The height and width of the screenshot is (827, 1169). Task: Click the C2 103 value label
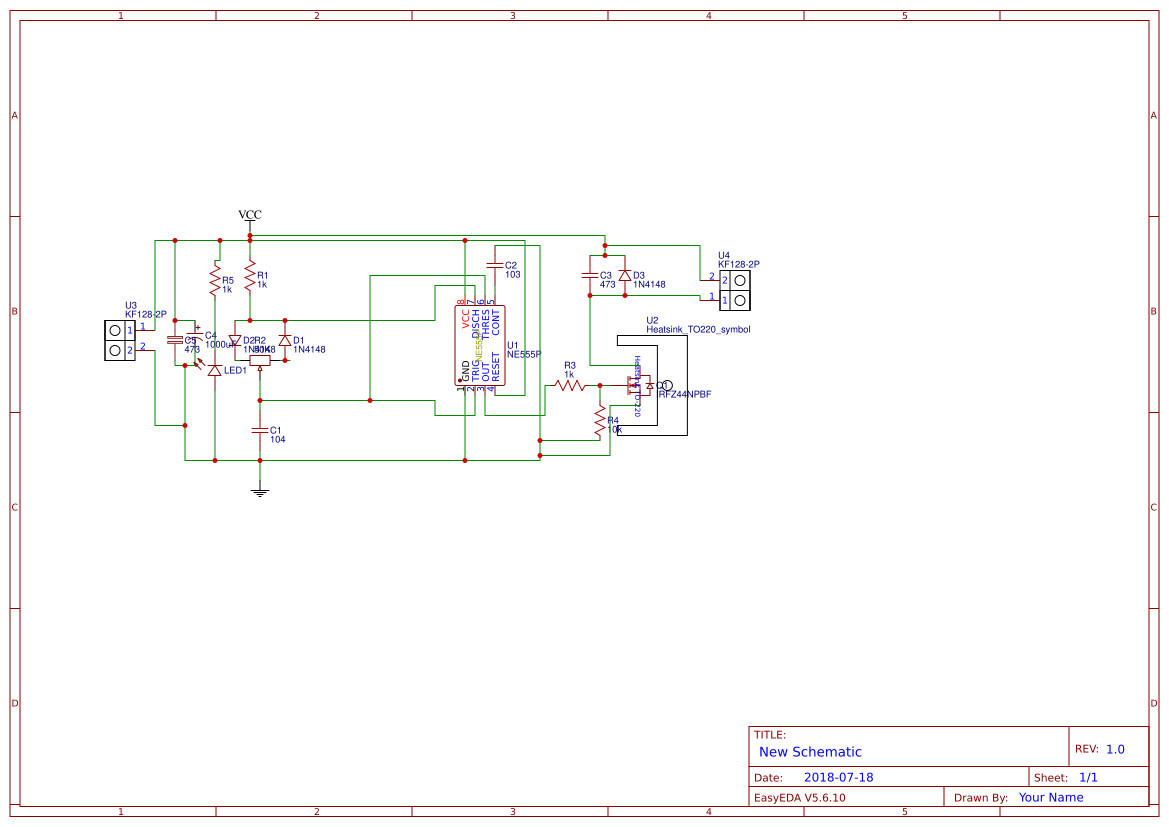(x=513, y=275)
